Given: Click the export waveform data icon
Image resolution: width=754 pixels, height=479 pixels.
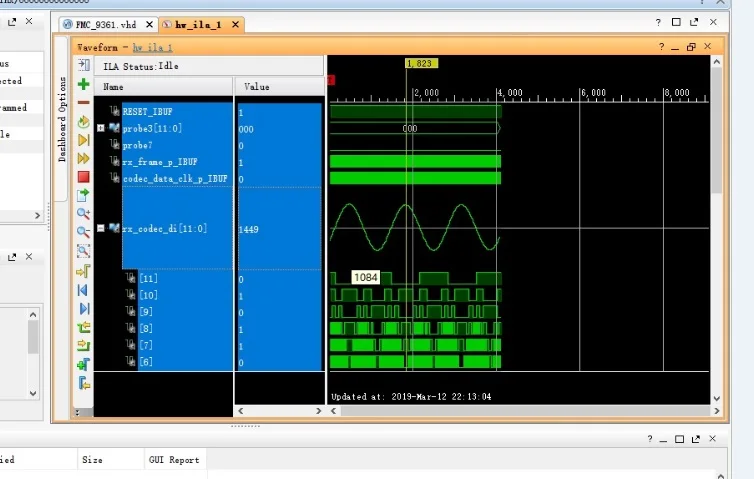Looking at the screenshot, I should click(84, 195).
